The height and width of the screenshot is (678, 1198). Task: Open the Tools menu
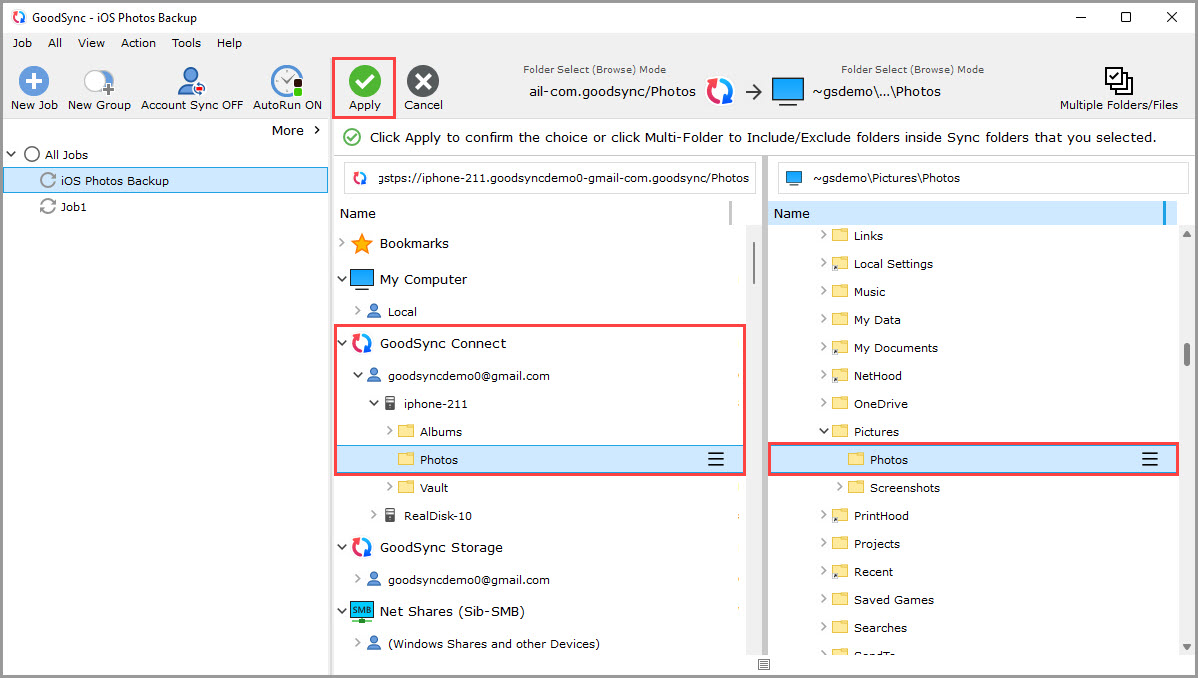186,43
